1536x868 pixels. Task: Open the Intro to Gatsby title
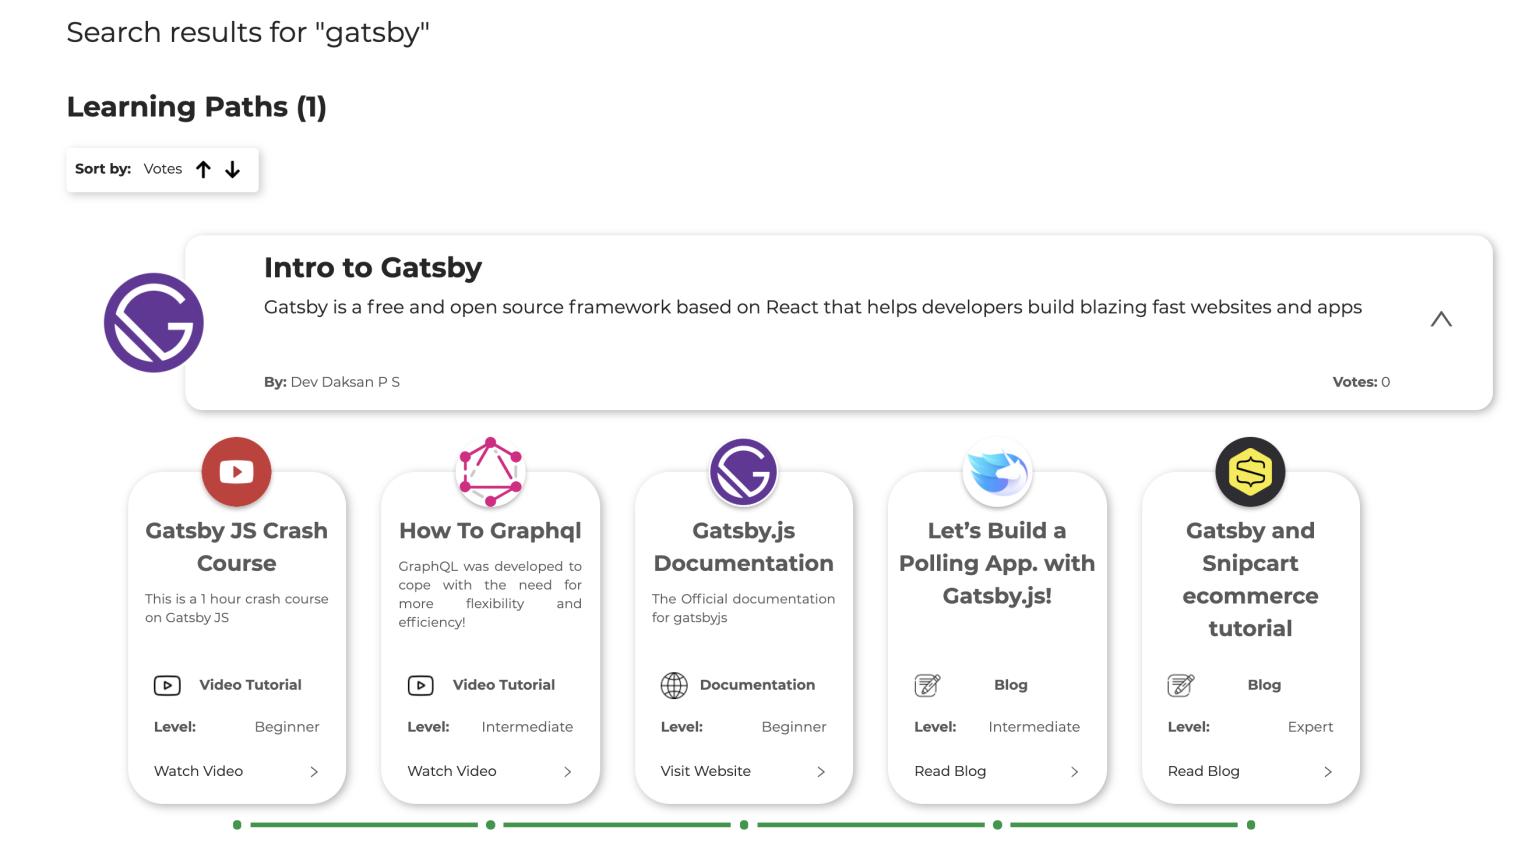tap(373, 268)
